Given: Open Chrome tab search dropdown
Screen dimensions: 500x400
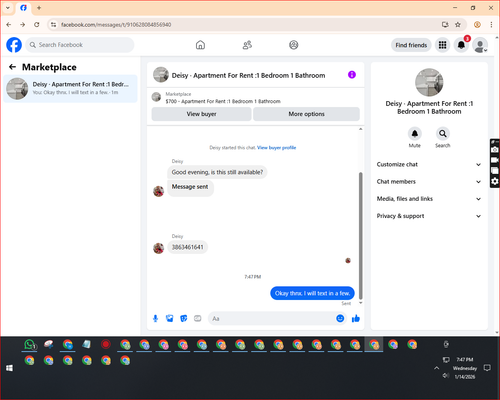Looking at the screenshot, I should coord(8,8).
